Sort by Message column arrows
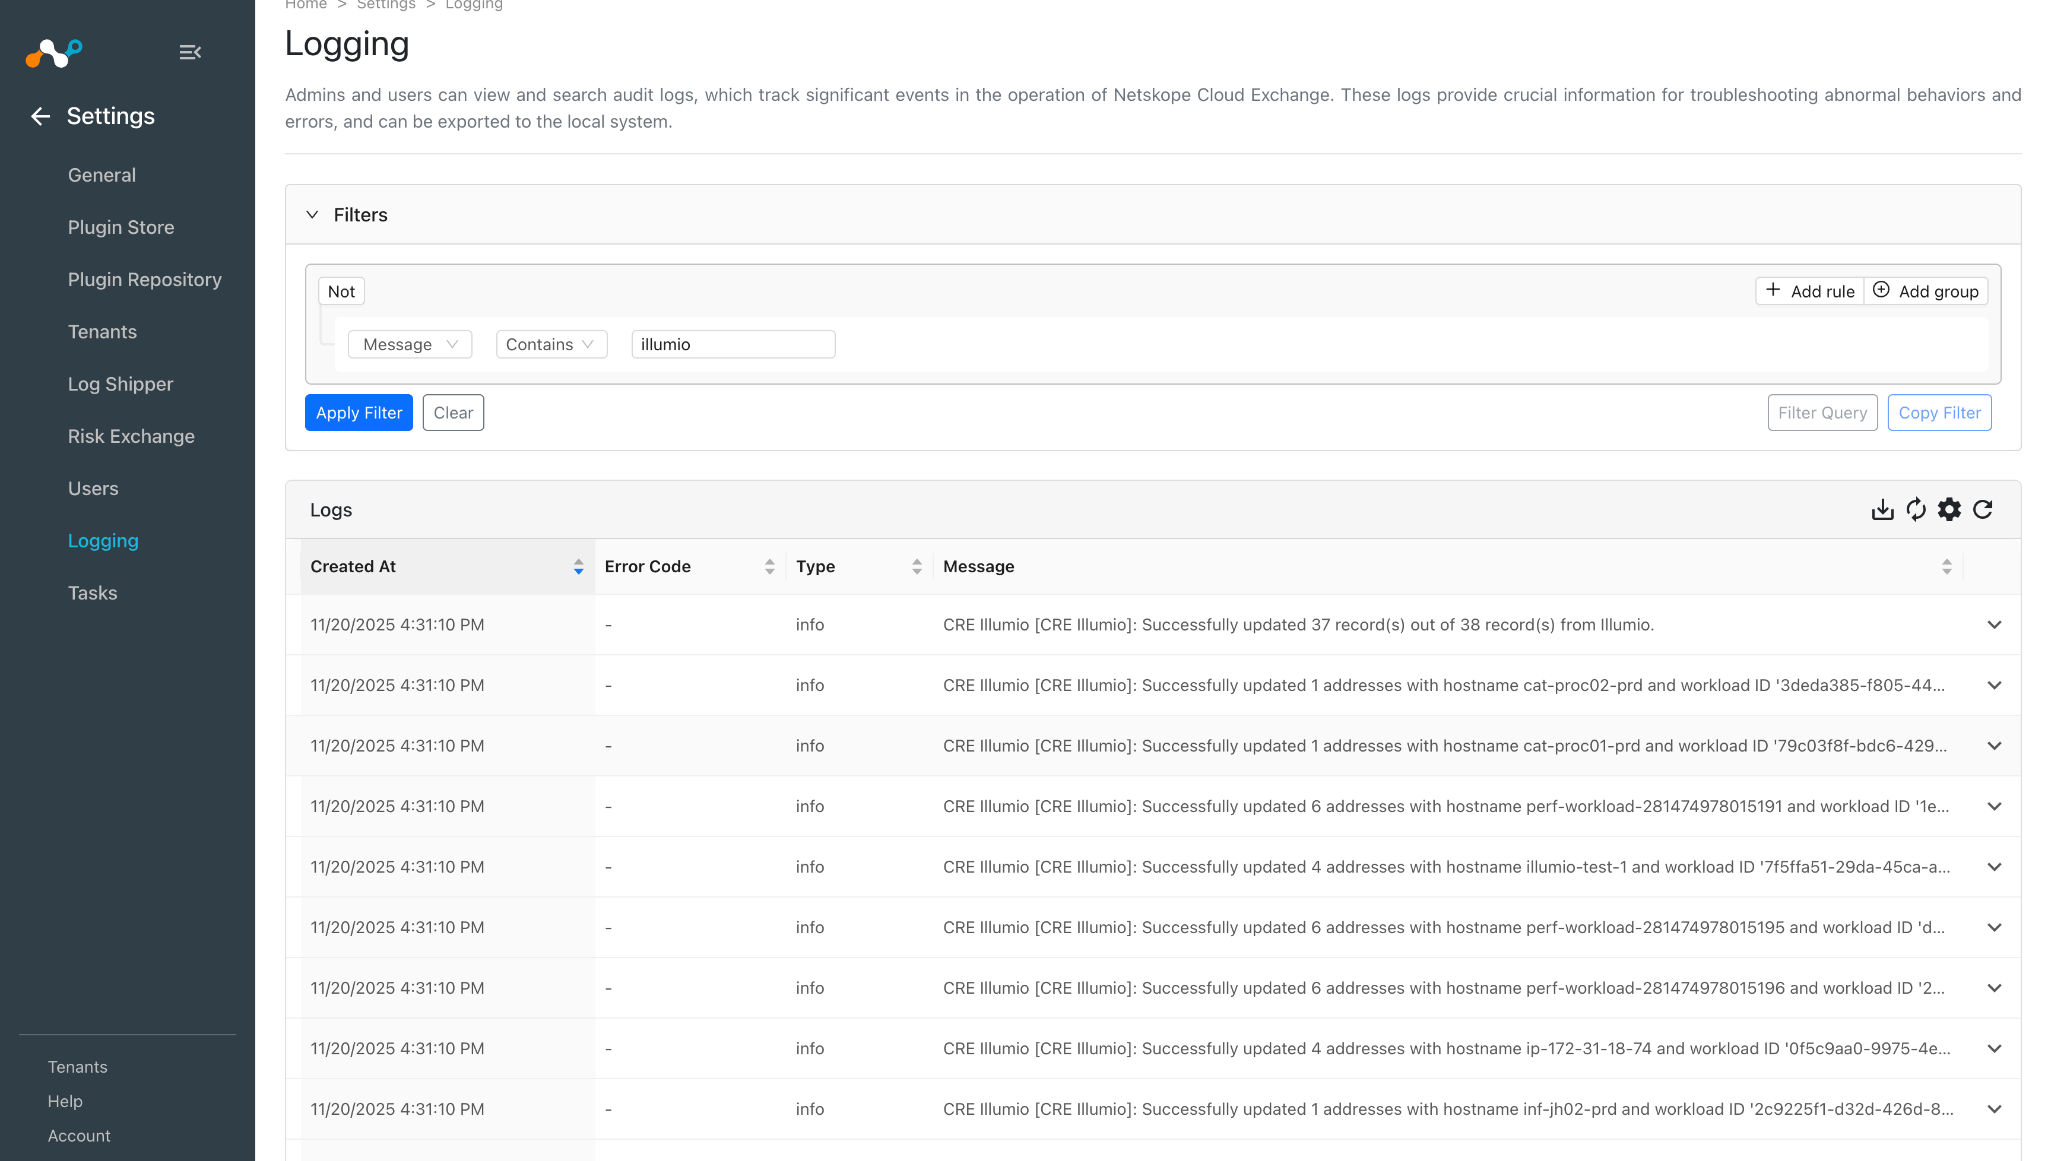The height and width of the screenshot is (1161, 2048). click(1946, 567)
